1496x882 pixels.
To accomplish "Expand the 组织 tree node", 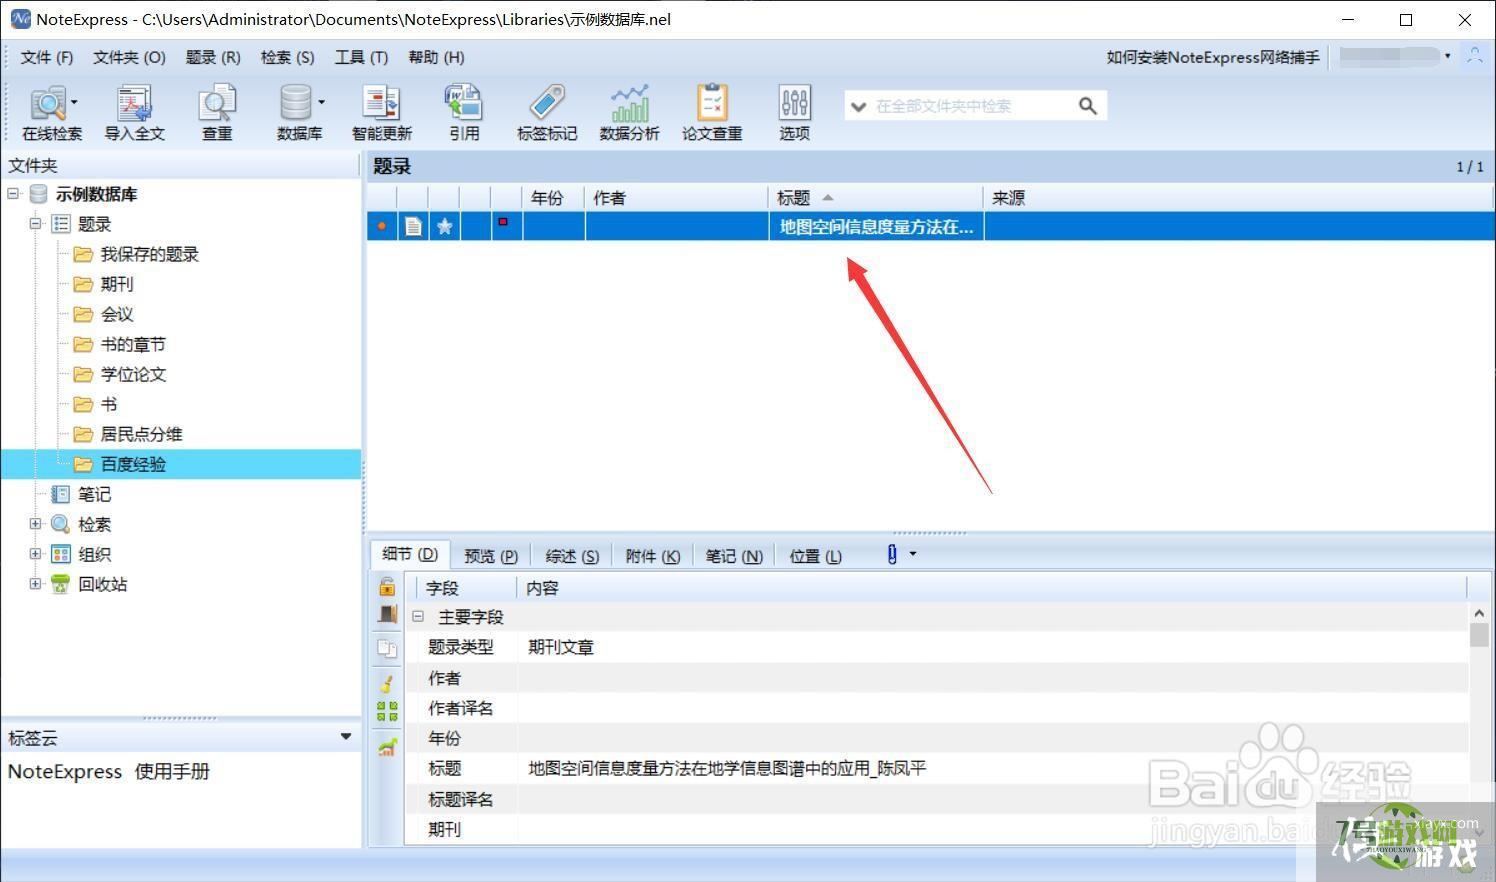I will coord(35,554).
